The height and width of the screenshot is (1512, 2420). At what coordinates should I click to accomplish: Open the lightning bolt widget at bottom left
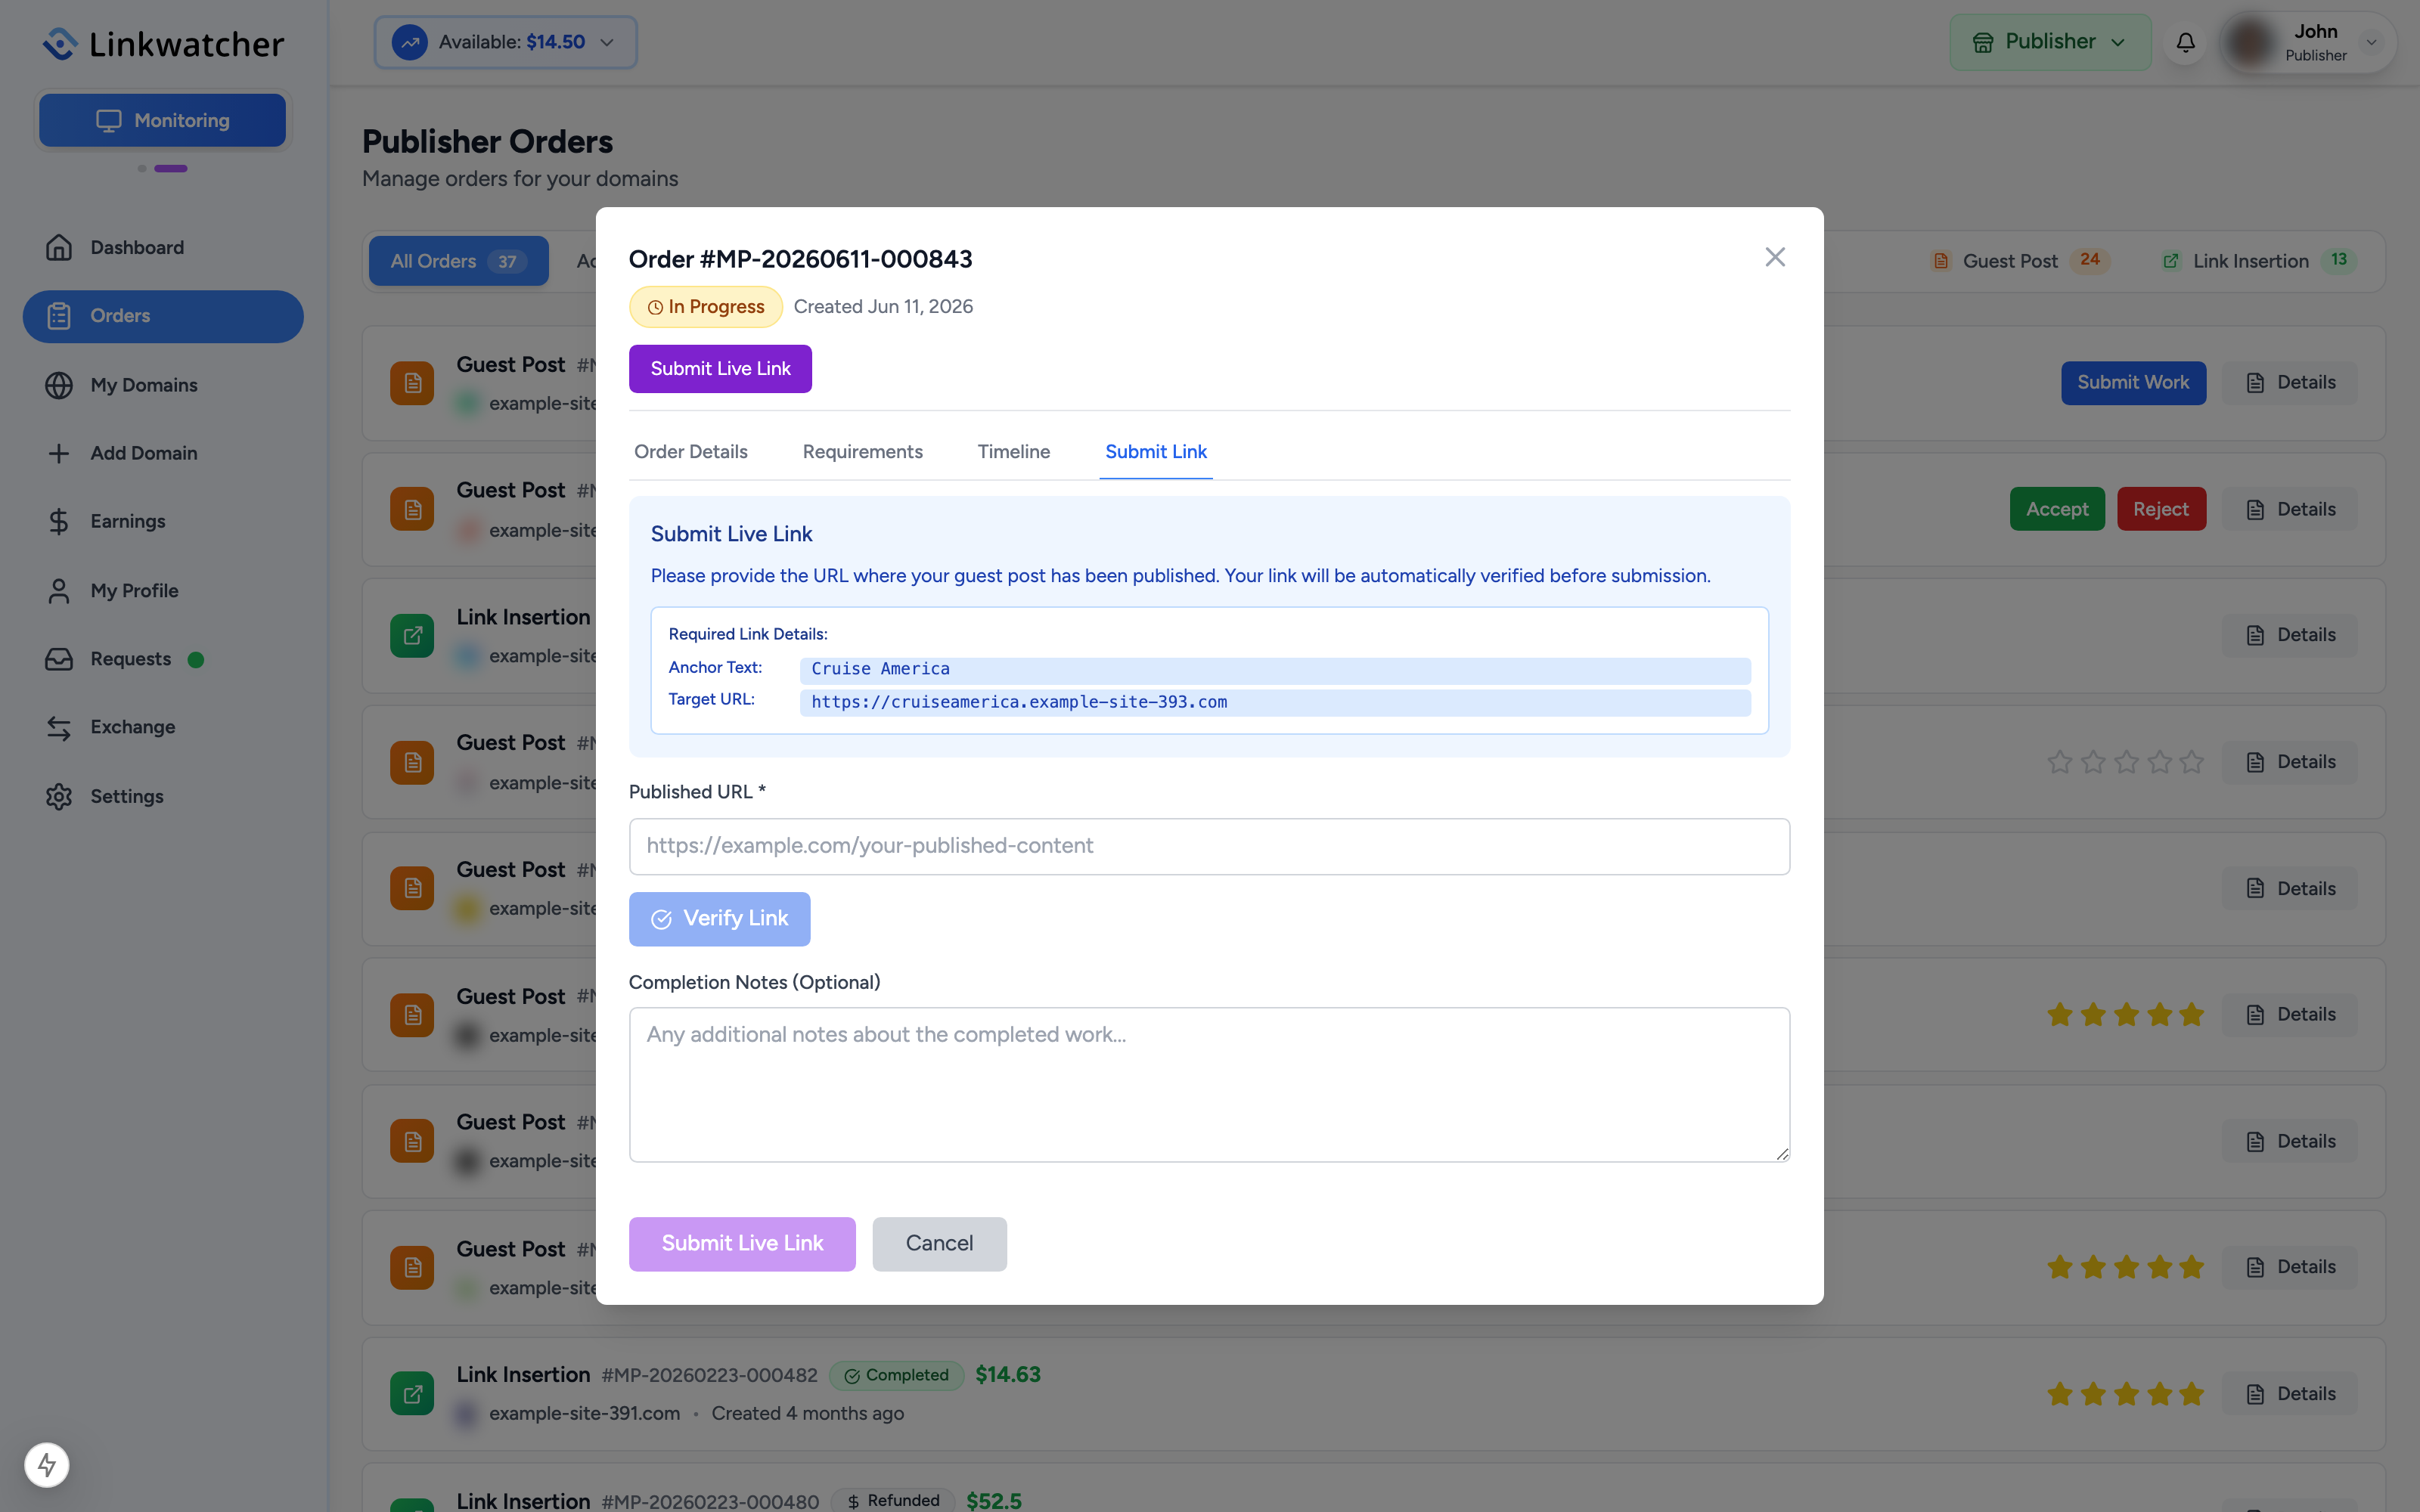[47, 1465]
